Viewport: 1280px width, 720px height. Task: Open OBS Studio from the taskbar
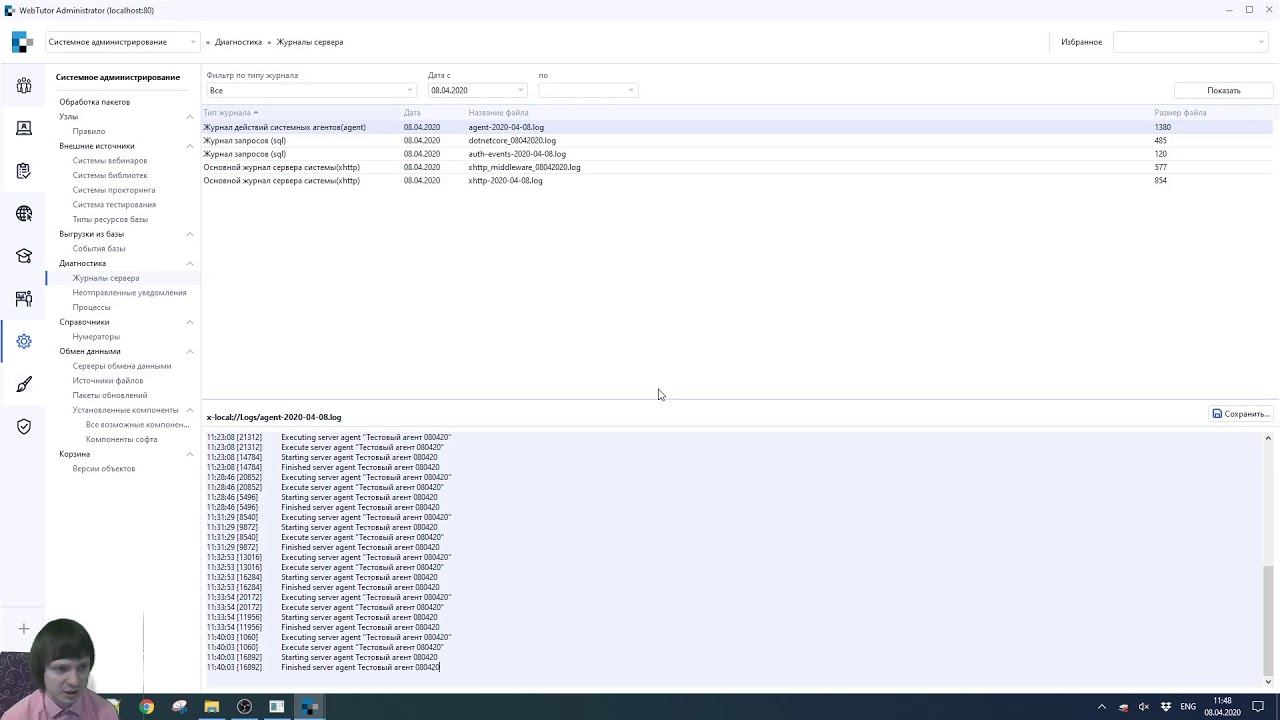point(244,707)
